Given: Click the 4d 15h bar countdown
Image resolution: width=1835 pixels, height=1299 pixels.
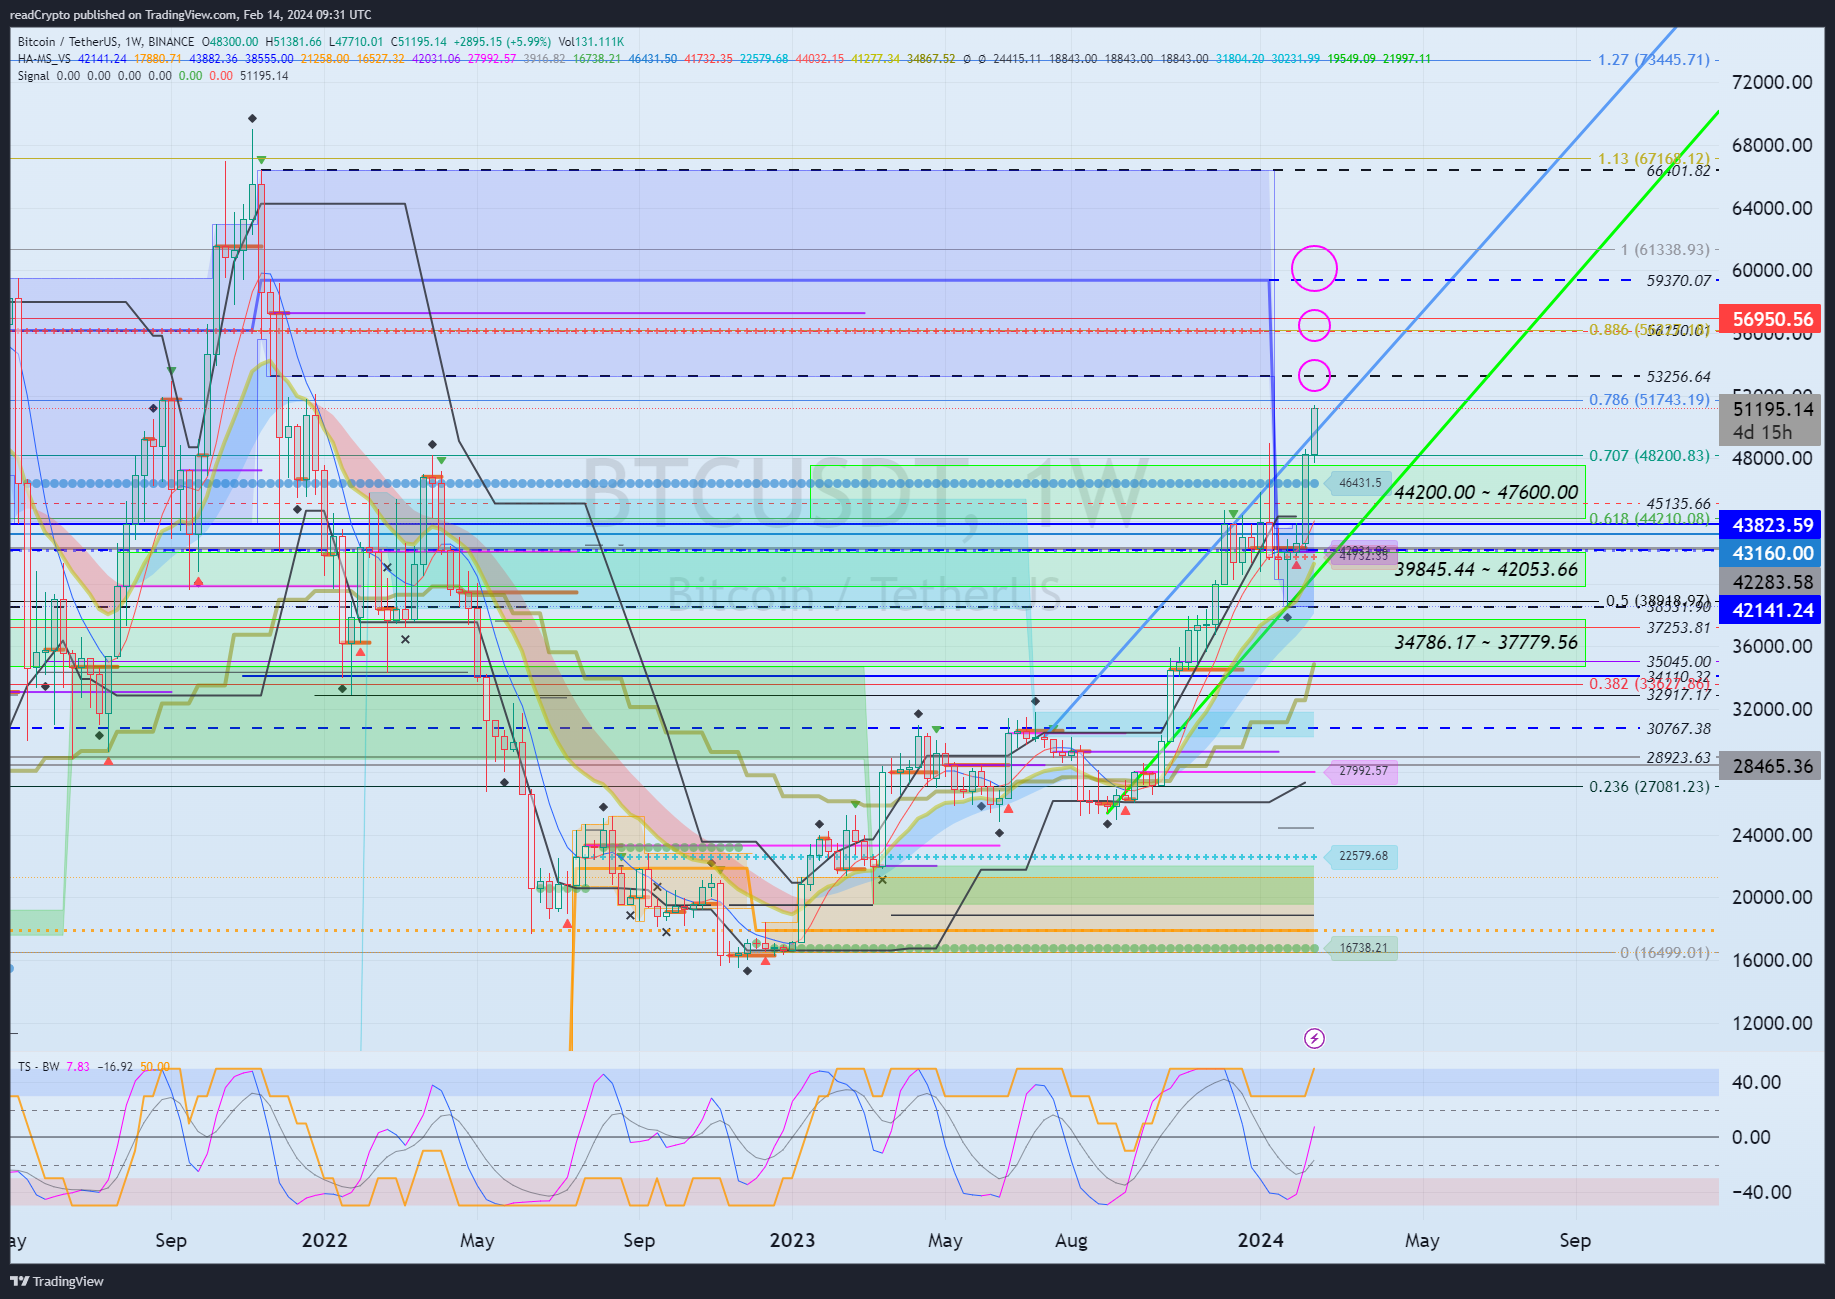Looking at the screenshot, I should click(1763, 433).
